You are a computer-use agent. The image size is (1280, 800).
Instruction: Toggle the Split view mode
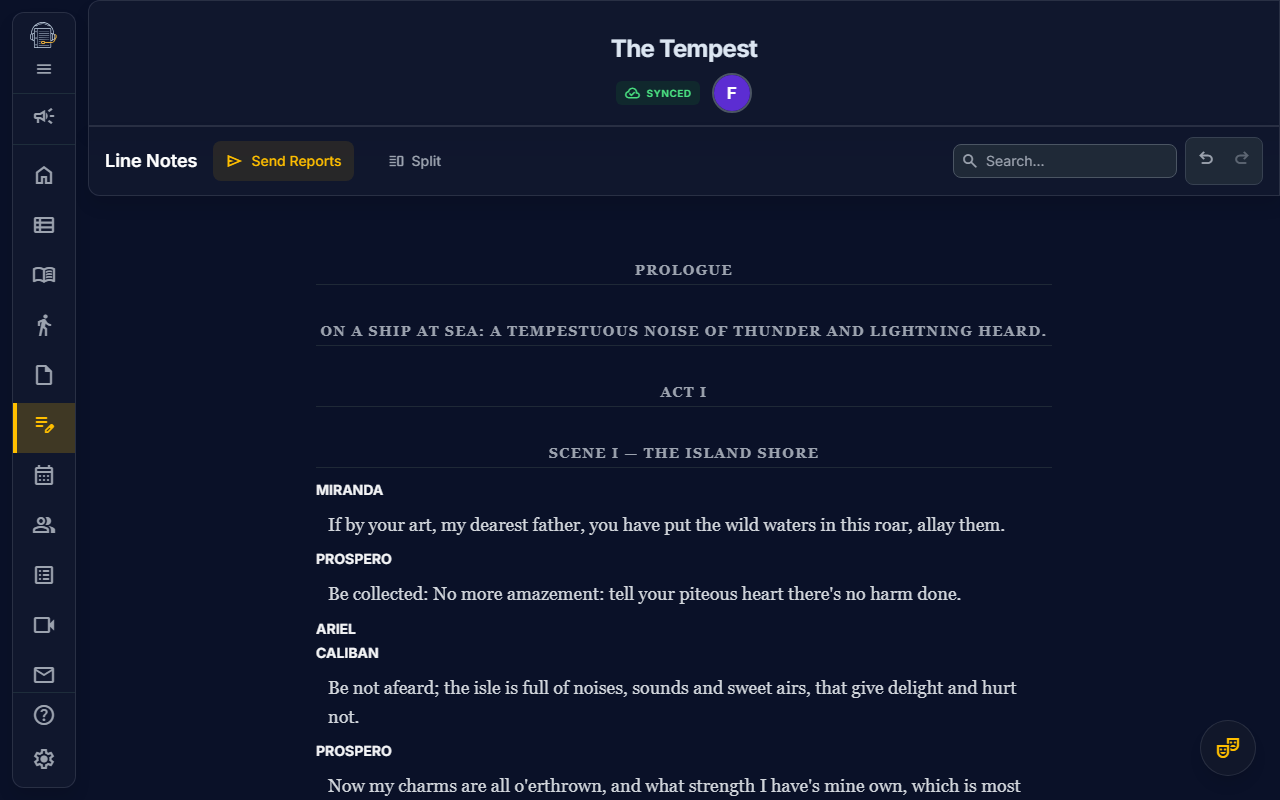414,160
